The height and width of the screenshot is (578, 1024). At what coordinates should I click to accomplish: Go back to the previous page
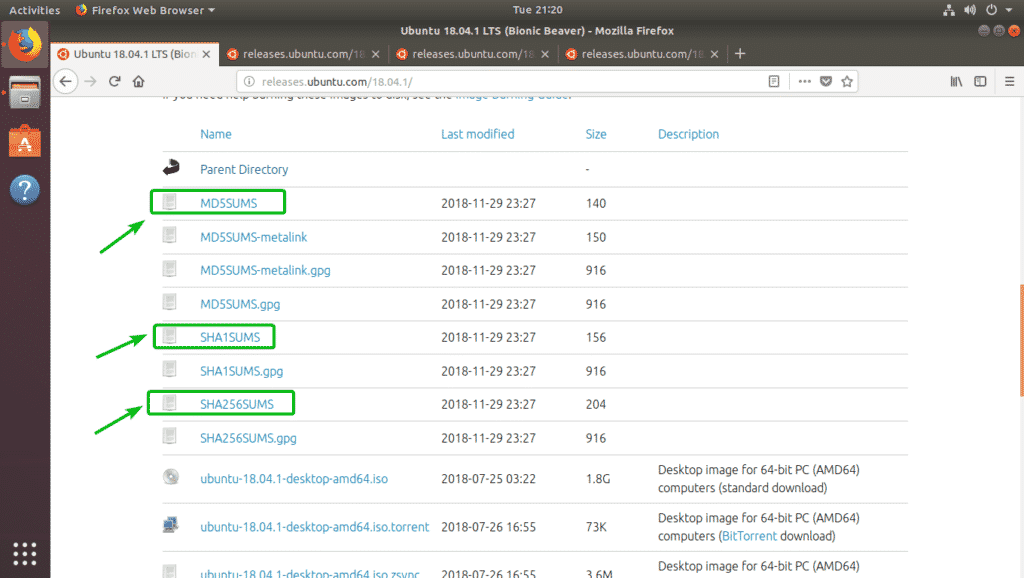coord(65,82)
